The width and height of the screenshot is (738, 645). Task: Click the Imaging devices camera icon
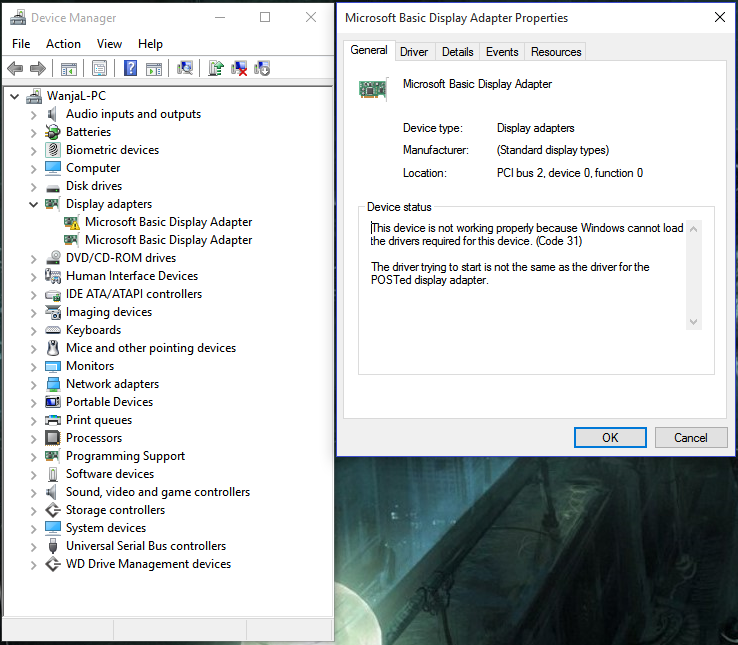tap(53, 312)
